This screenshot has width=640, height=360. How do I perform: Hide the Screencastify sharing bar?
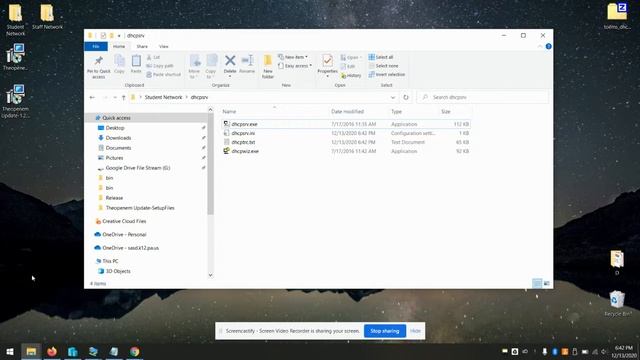pos(415,331)
